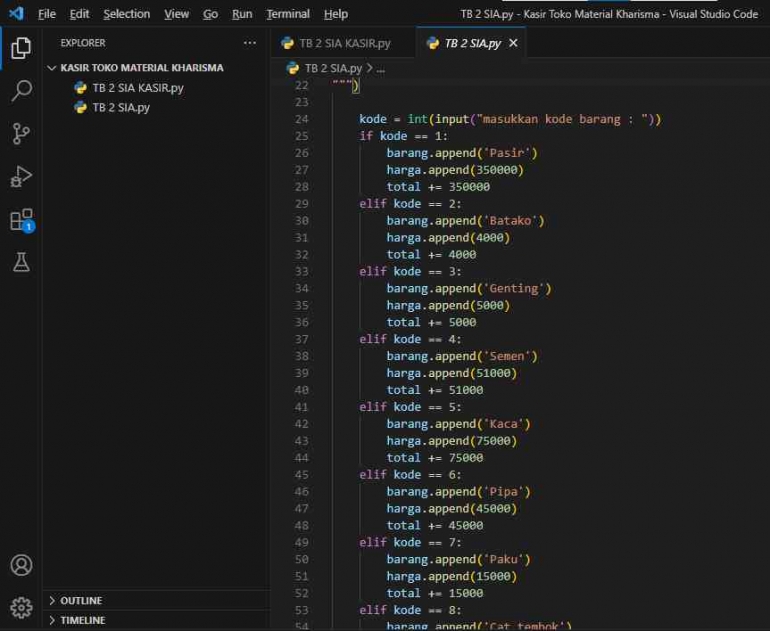Click 'elif kode == 6:' line
This screenshot has height=631, width=770.
(410, 475)
